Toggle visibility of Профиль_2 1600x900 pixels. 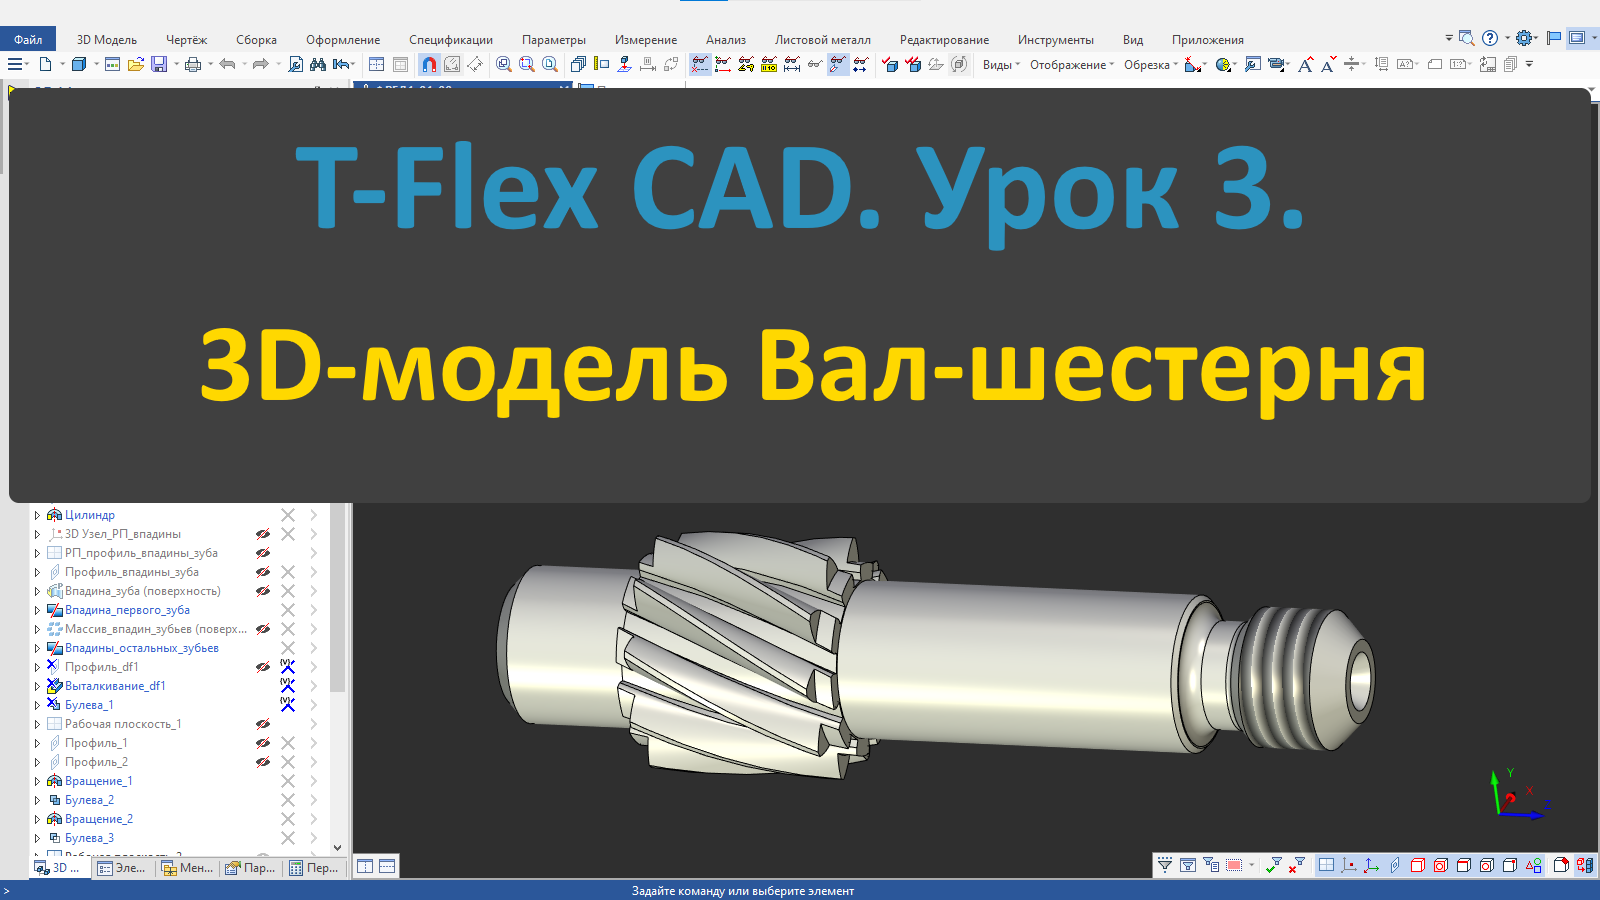(263, 762)
